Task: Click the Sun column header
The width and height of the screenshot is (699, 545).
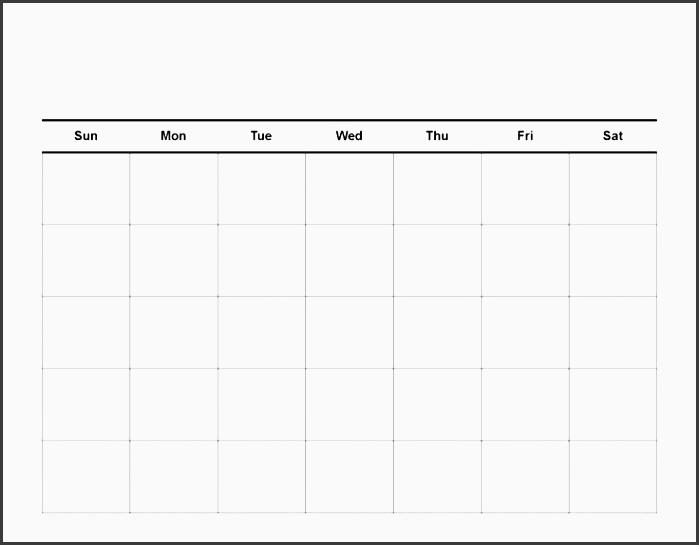Action: click(x=86, y=136)
